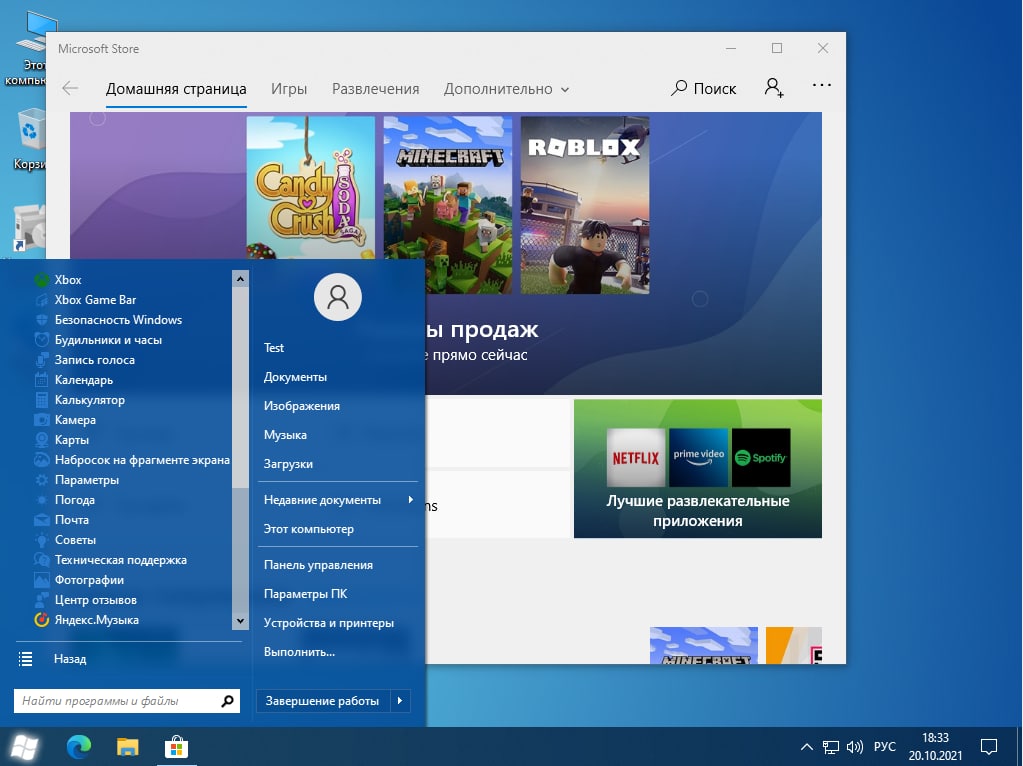Open Устройства и принтеры

pos(329,623)
